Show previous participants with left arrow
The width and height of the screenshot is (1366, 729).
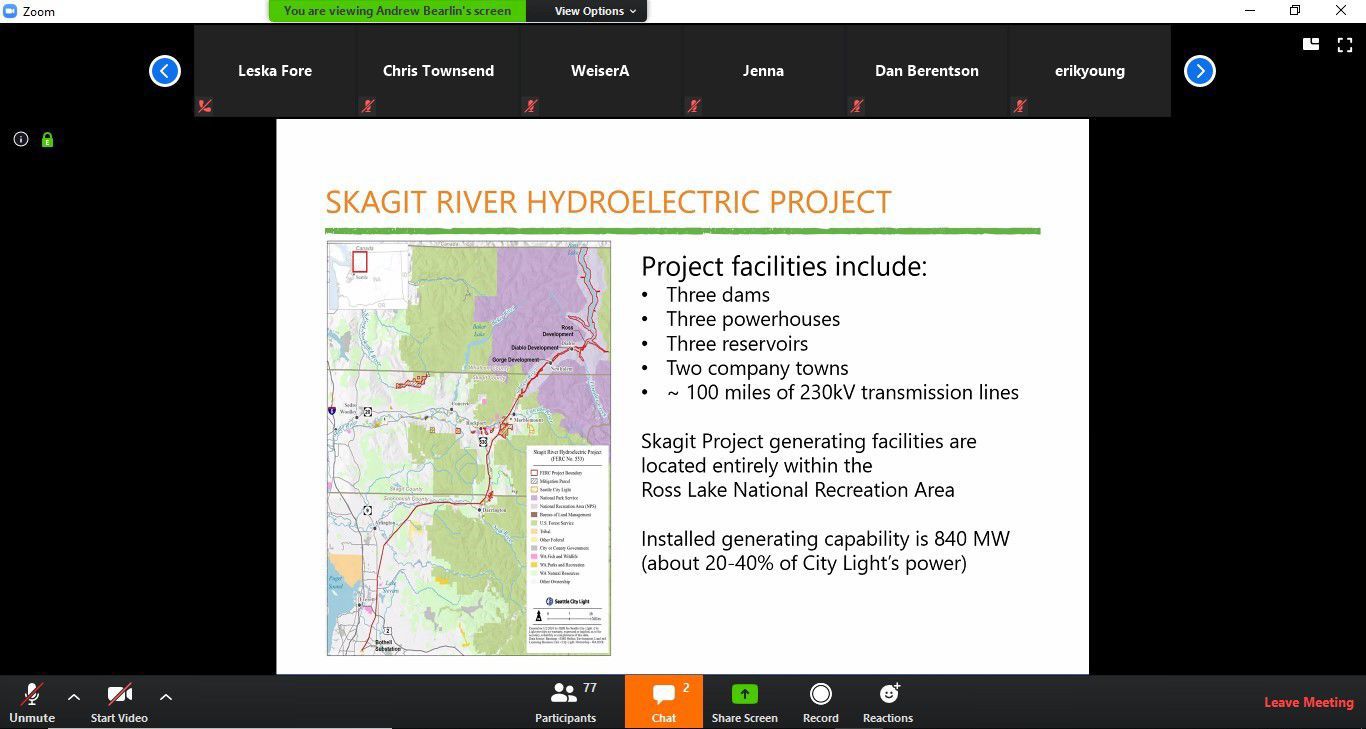pyautogui.click(x=165, y=71)
